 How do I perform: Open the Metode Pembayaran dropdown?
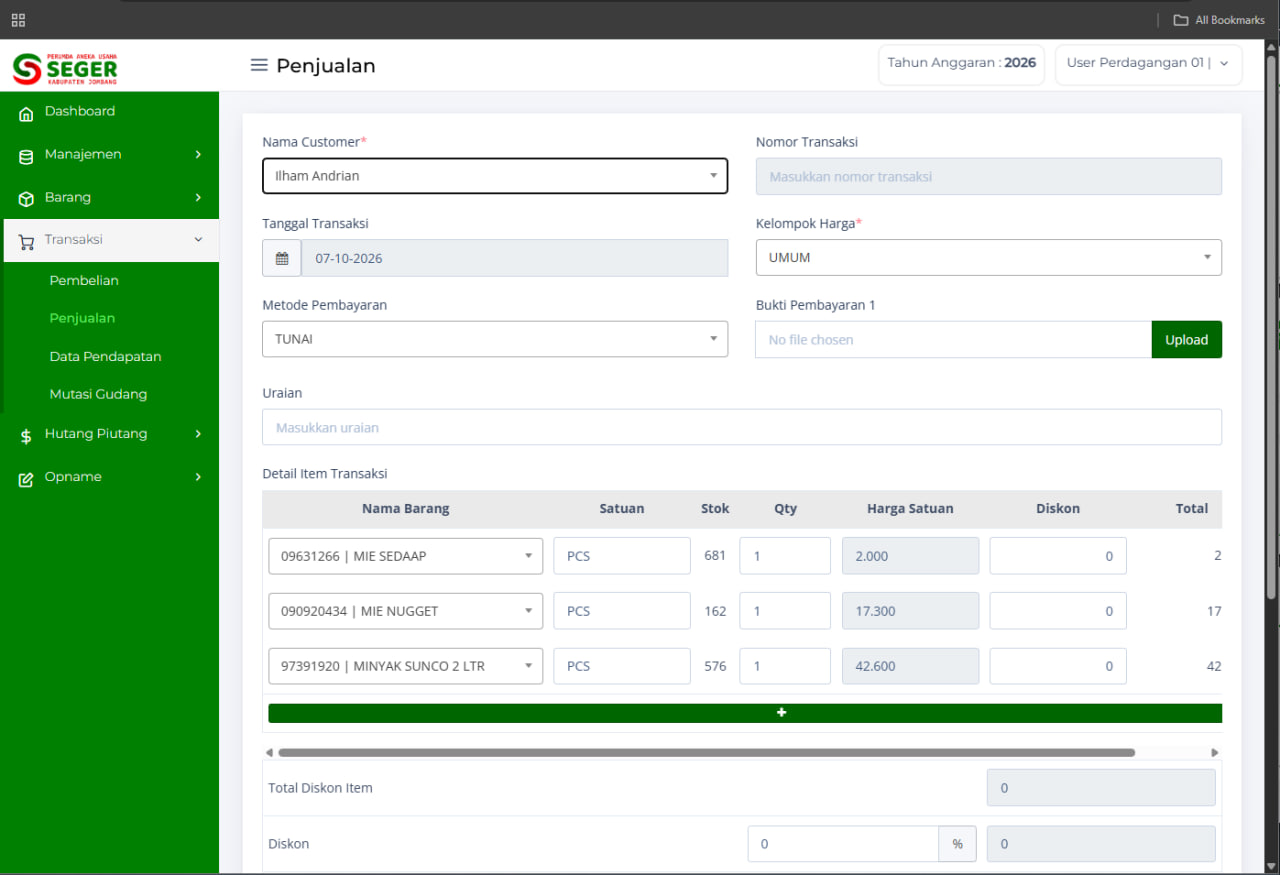tap(495, 339)
